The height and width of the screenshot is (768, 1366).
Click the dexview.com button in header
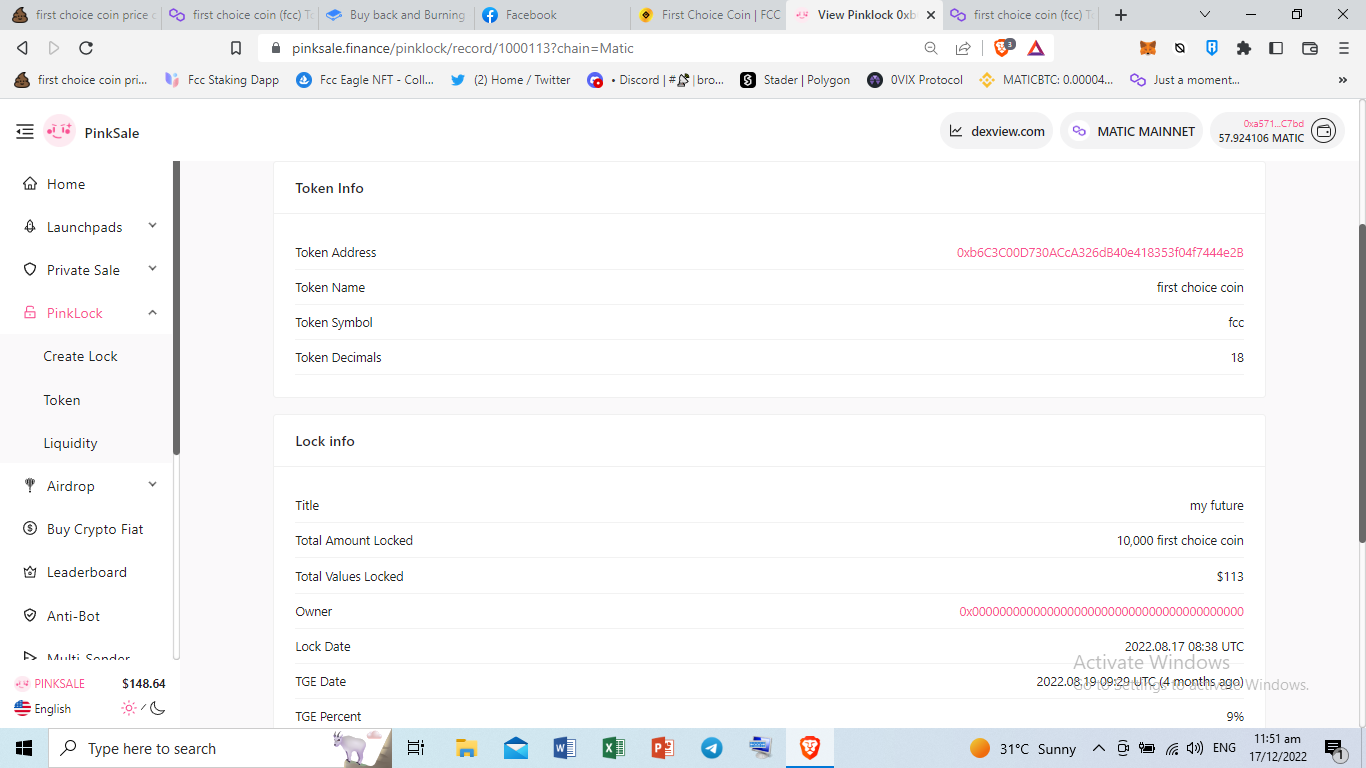(x=996, y=131)
